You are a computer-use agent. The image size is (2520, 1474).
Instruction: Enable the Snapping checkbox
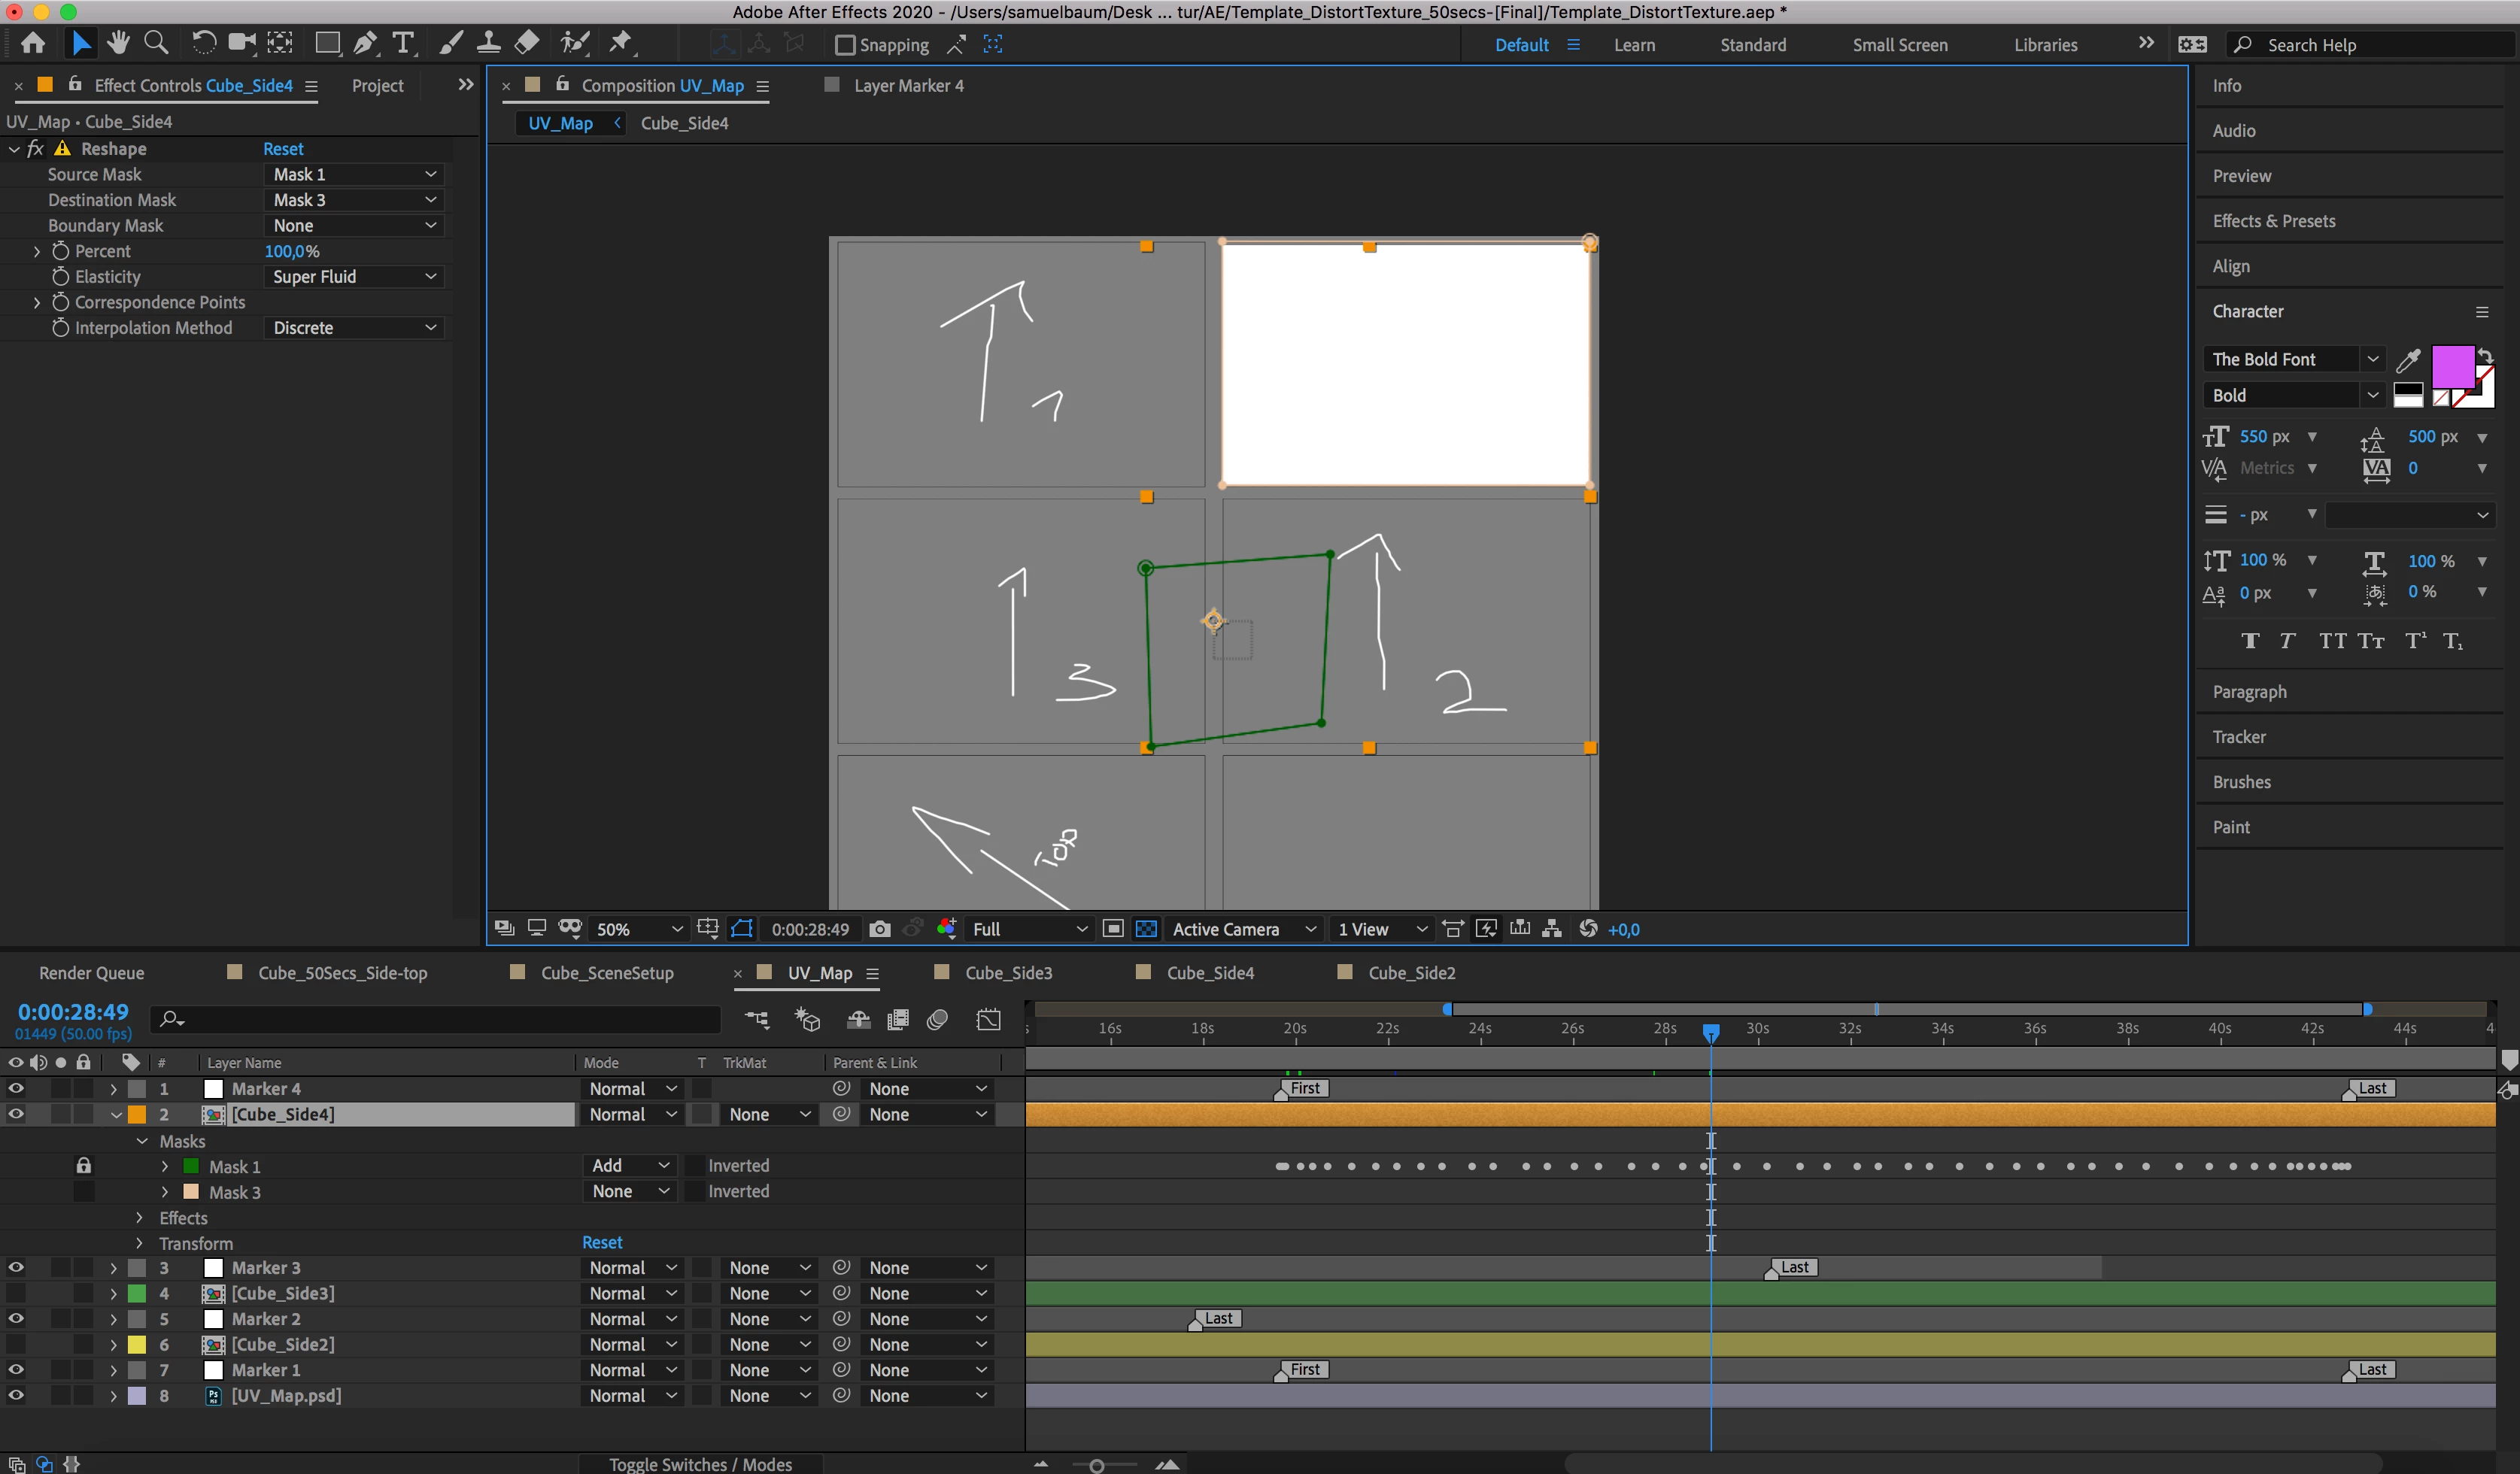(845, 45)
